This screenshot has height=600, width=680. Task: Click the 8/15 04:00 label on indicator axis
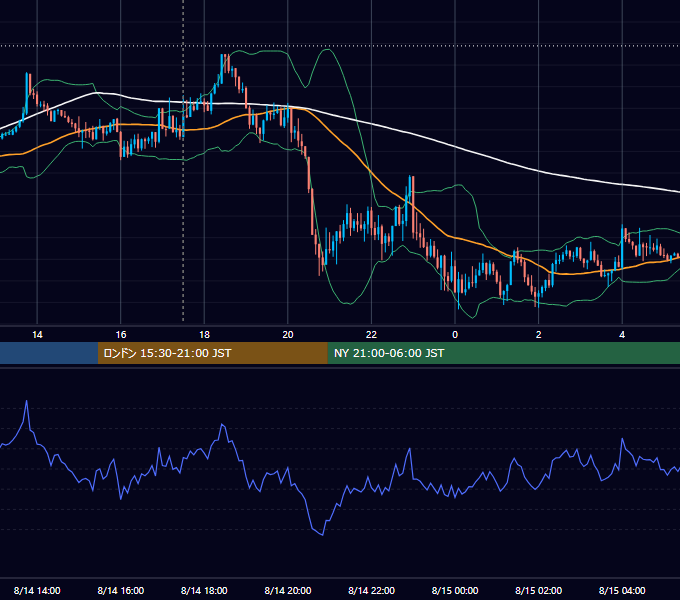(x=622, y=590)
